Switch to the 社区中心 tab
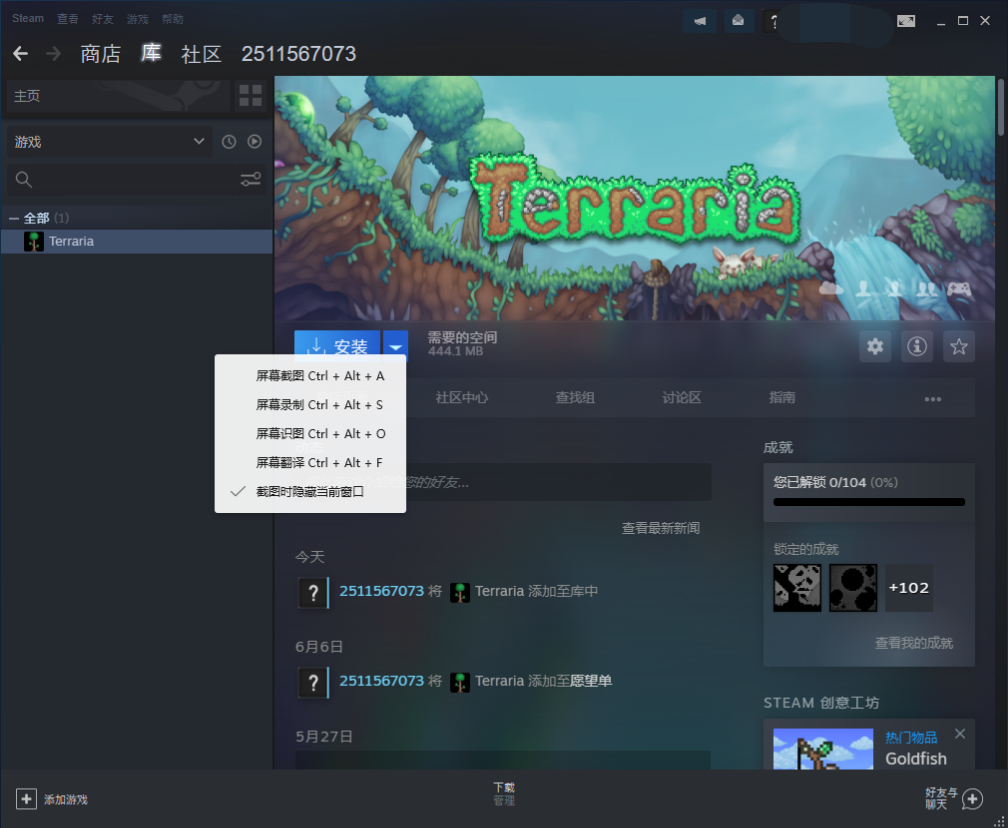Image resolution: width=1008 pixels, height=828 pixels. [462, 398]
